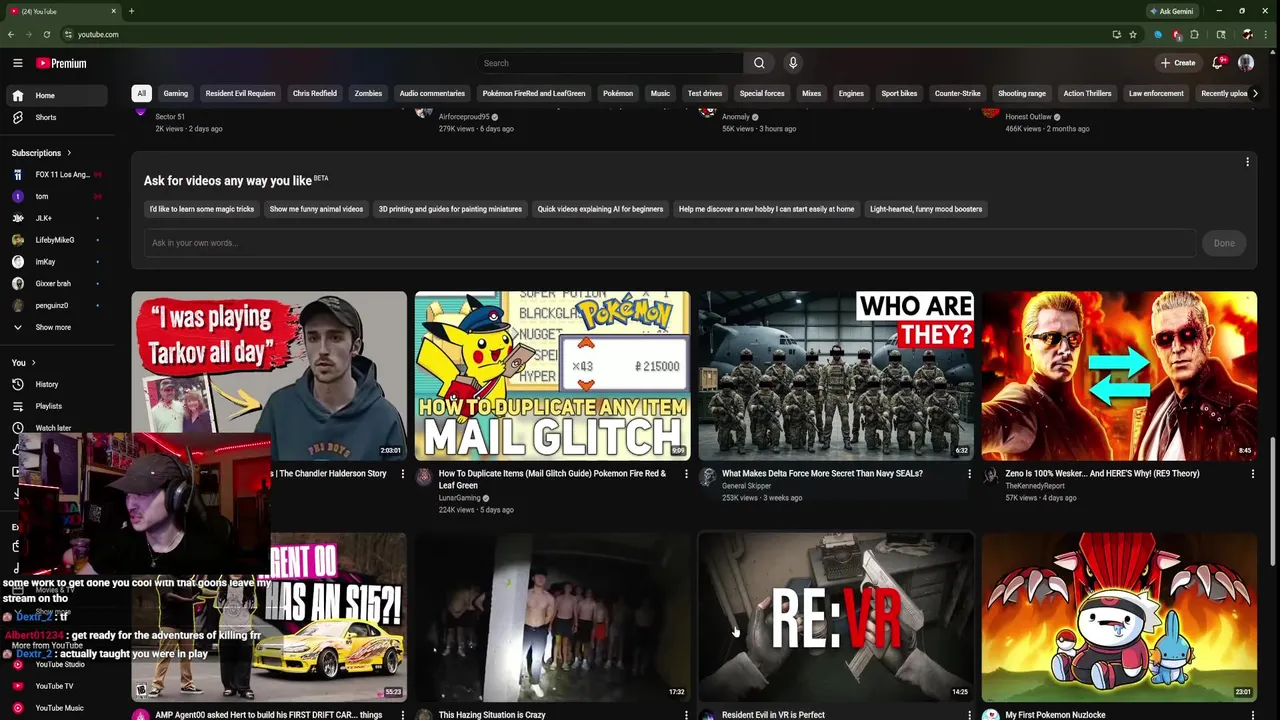Screen dimensions: 1280x720
Task: Open Playlists in sidebar
Action: coord(57,406)
